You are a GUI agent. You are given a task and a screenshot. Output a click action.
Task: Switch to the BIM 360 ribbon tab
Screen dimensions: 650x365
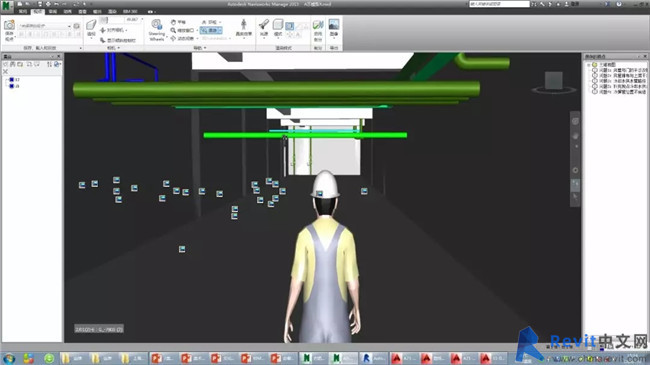pos(130,12)
